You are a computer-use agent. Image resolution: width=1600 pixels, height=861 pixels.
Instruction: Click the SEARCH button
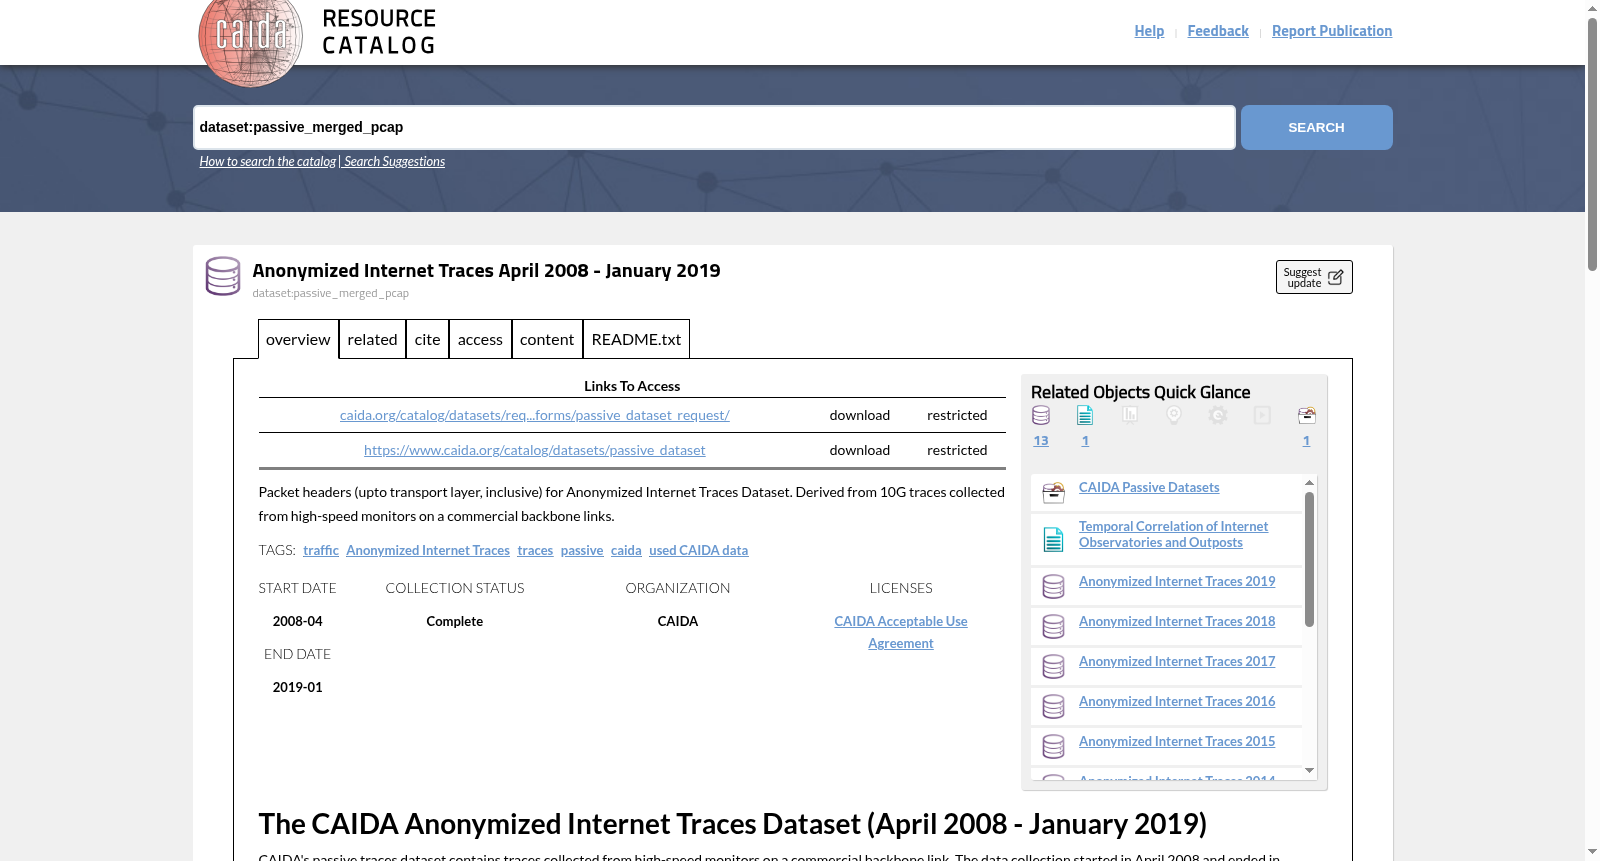(1316, 127)
